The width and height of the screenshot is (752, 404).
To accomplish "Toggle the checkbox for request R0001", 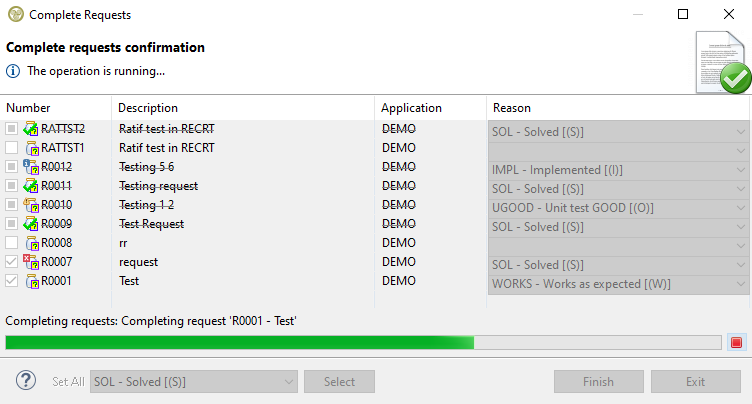I will pos(11,281).
